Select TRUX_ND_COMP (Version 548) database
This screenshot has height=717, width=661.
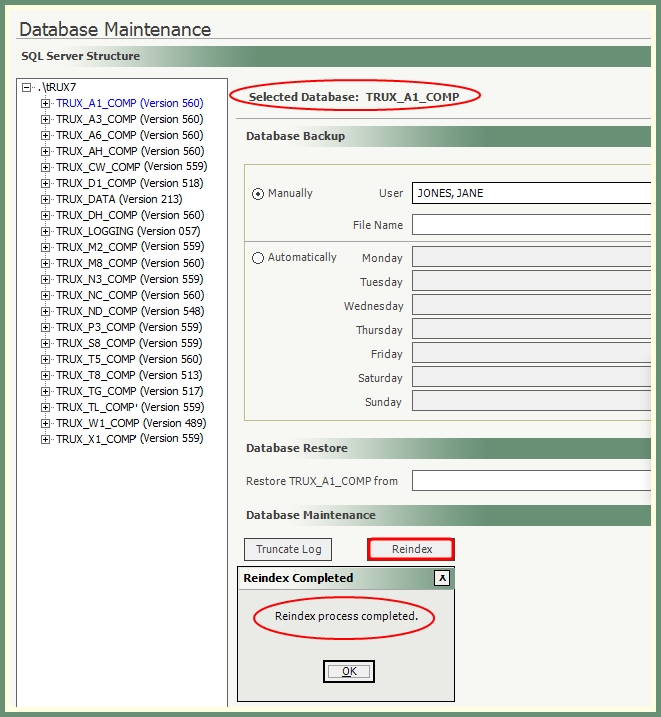pyautogui.click(x=129, y=311)
